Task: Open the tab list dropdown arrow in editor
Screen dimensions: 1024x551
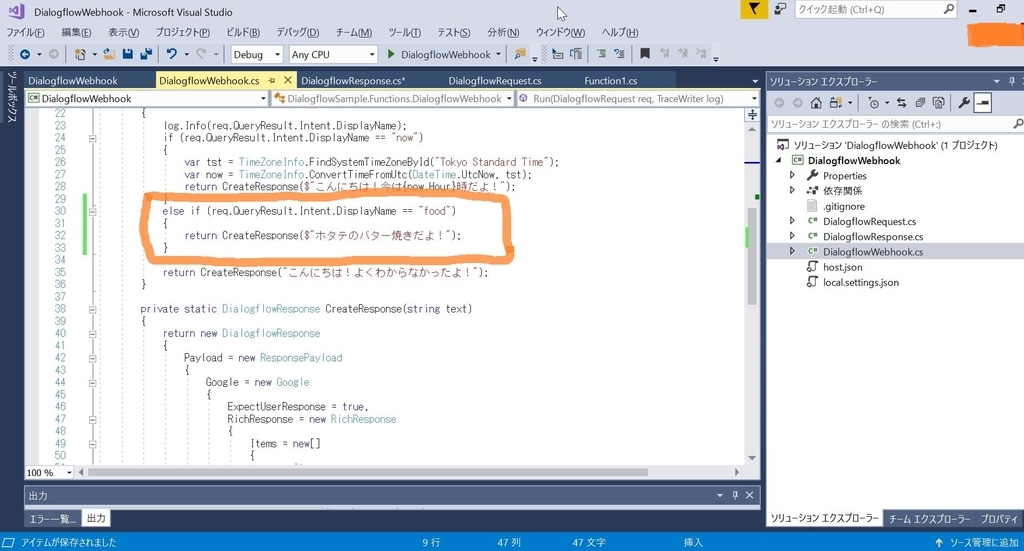Action: coord(755,81)
